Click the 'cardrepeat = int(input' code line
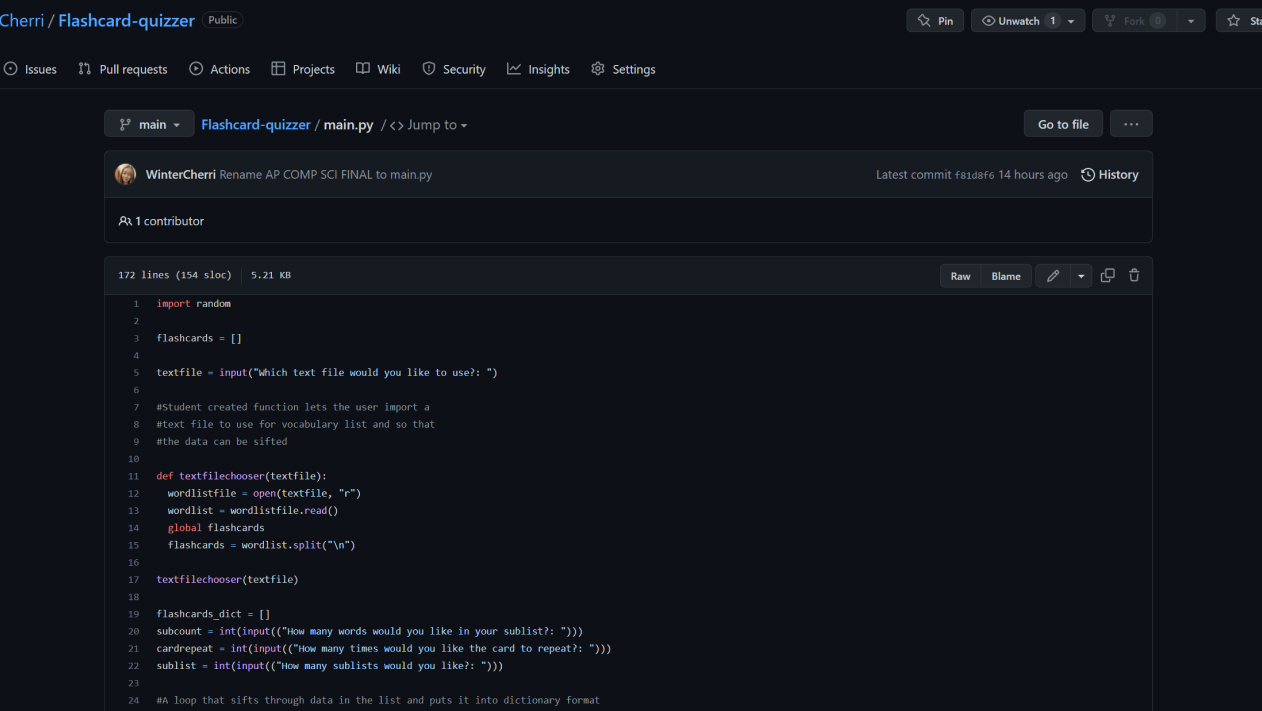1262x711 pixels. coord(384,649)
